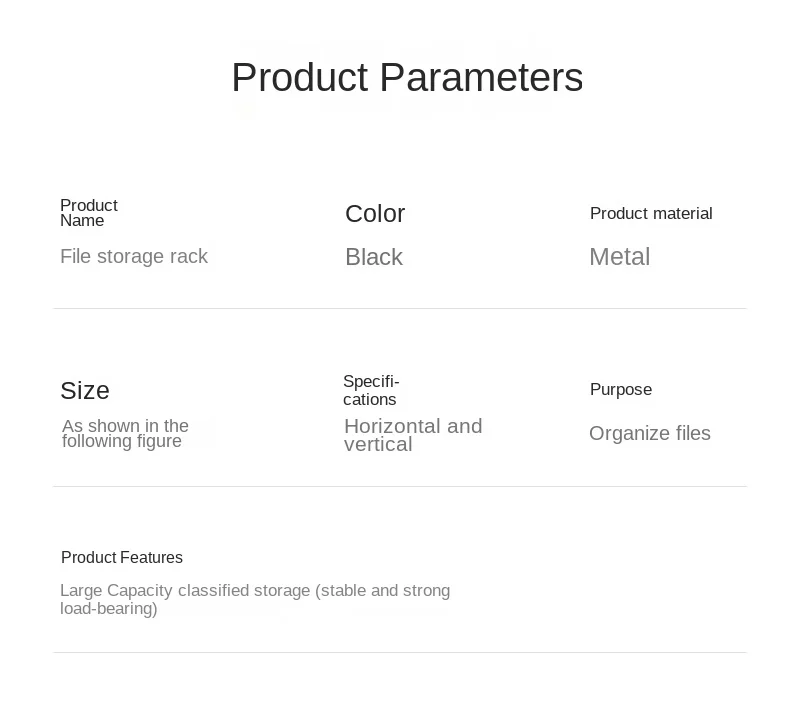Click divider line below Product Name row
Screen dimensions: 790x701
point(399,308)
